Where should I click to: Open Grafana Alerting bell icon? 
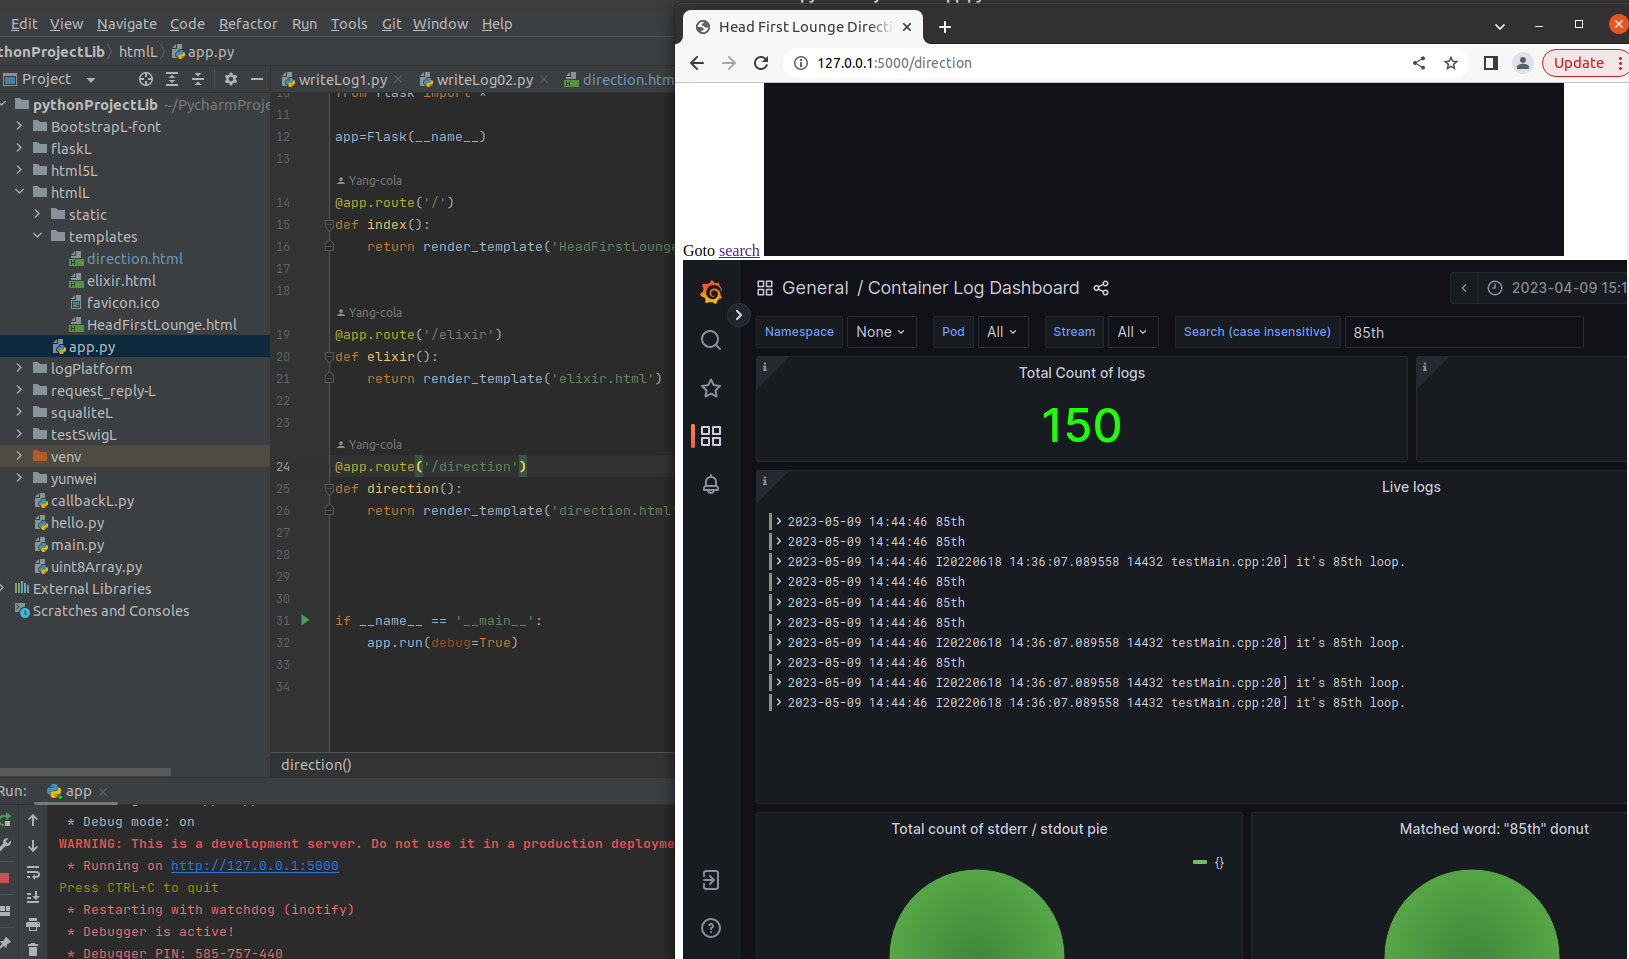pyautogui.click(x=711, y=484)
